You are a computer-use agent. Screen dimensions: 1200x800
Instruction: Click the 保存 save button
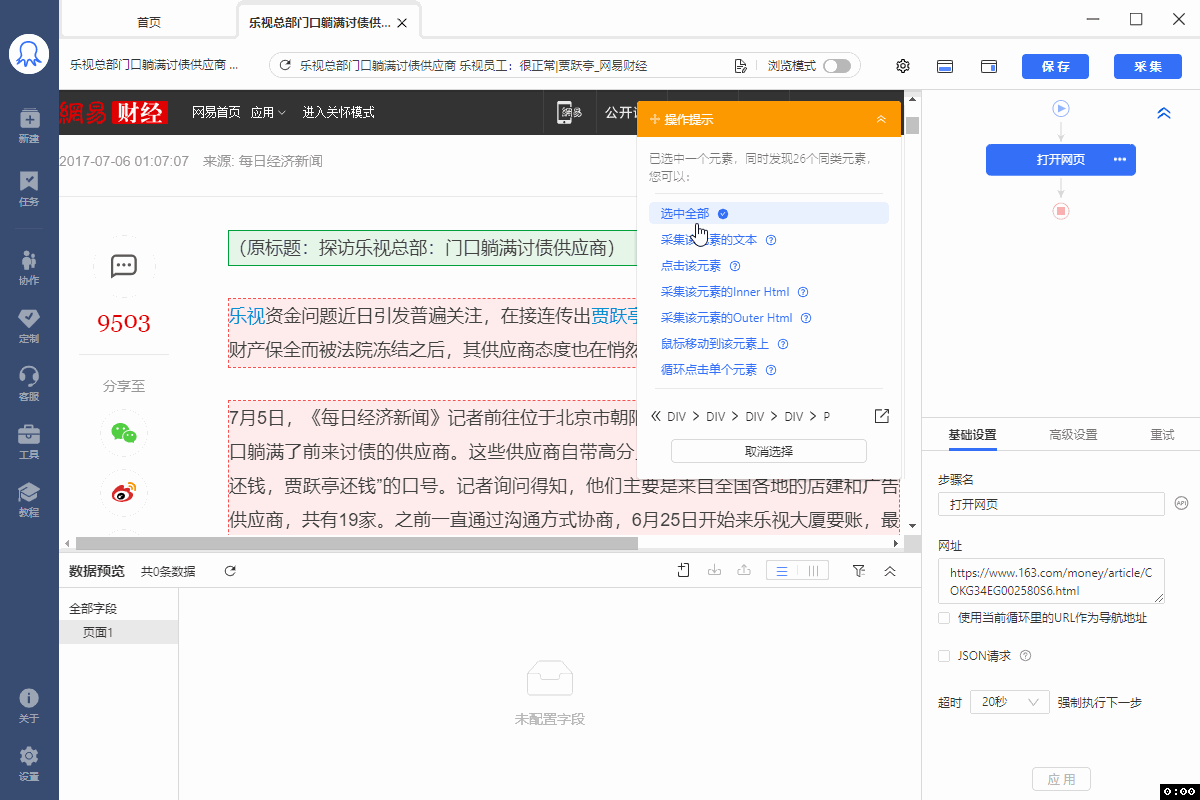click(1055, 66)
